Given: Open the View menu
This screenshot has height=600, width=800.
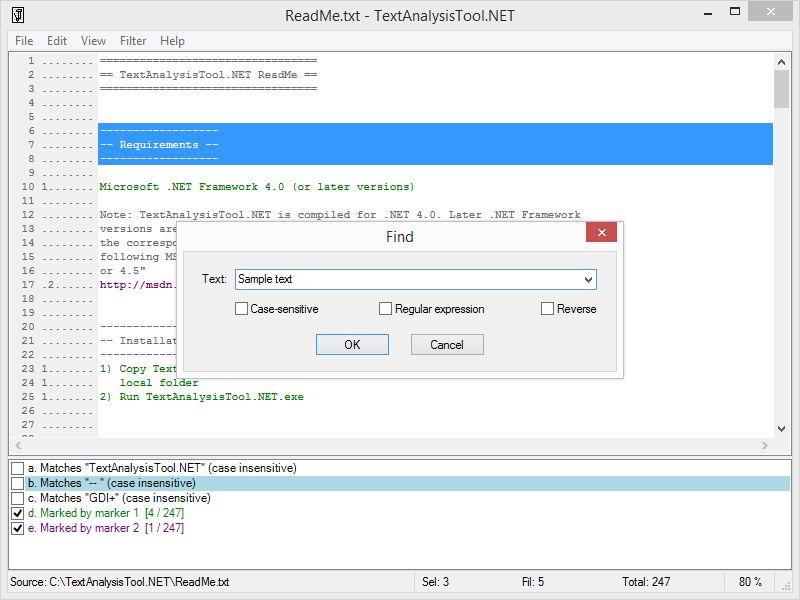Looking at the screenshot, I should click(93, 41).
